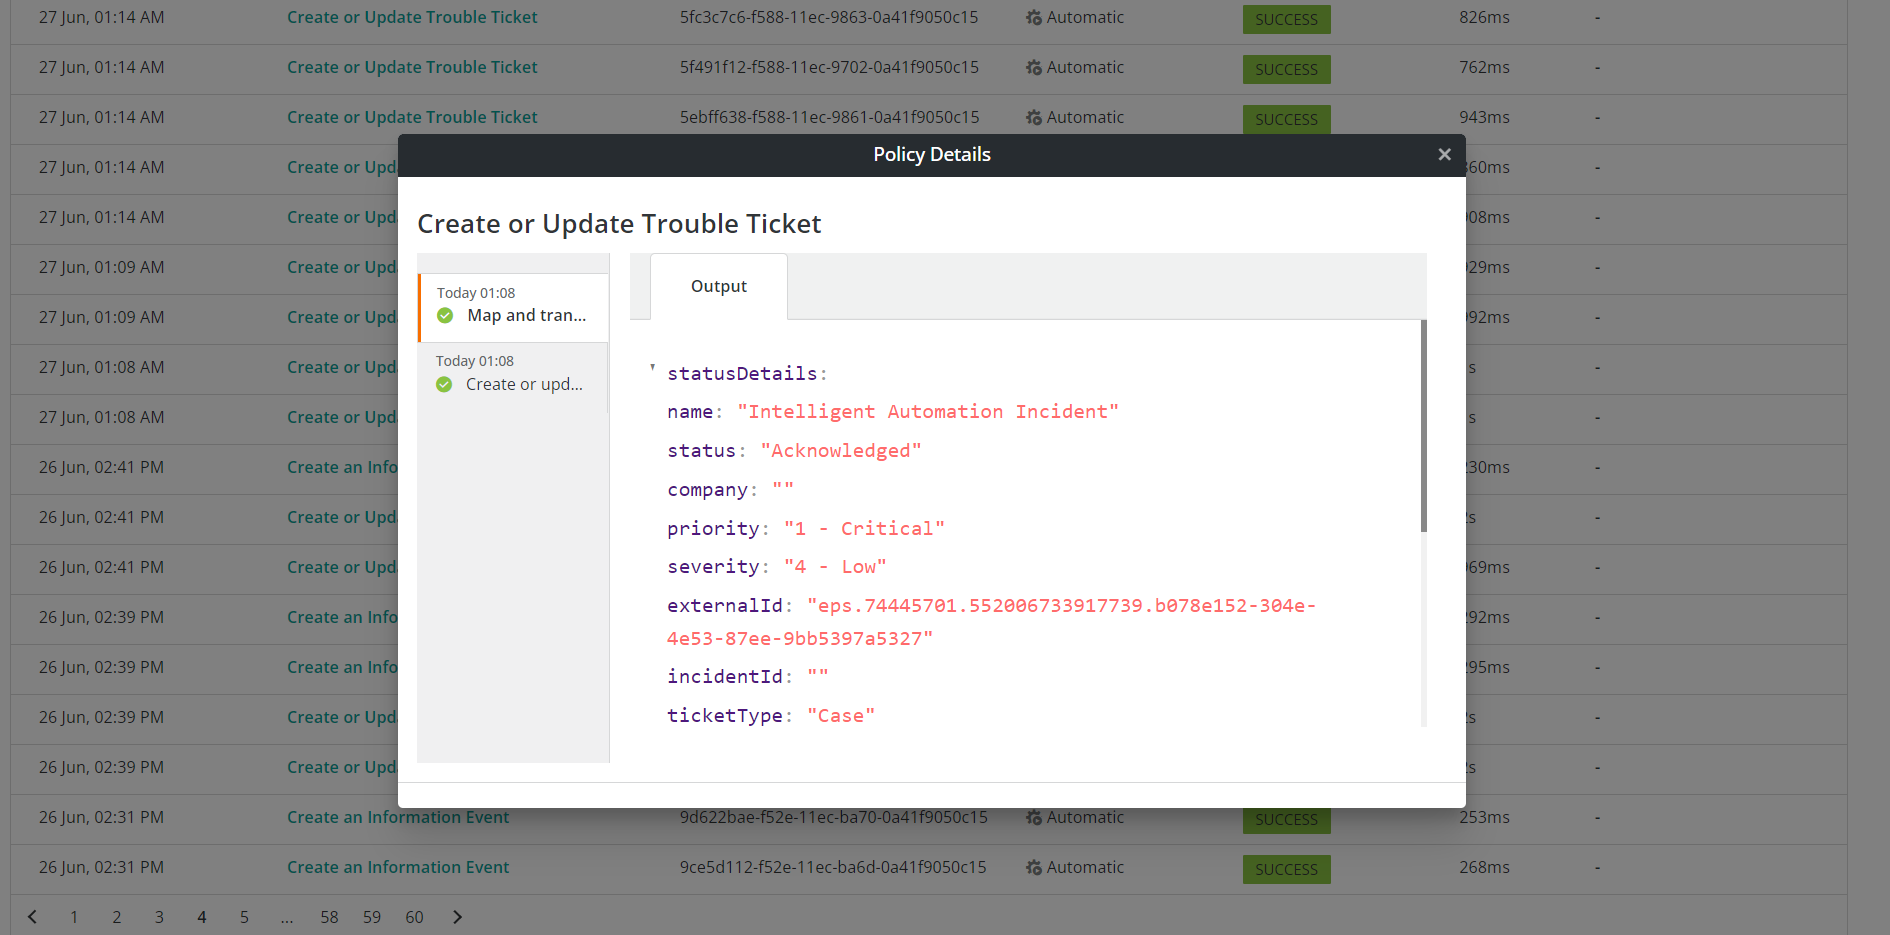Click green check icon for Create or upd...
Screen dimensions: 1890x935
pos(444,385)
